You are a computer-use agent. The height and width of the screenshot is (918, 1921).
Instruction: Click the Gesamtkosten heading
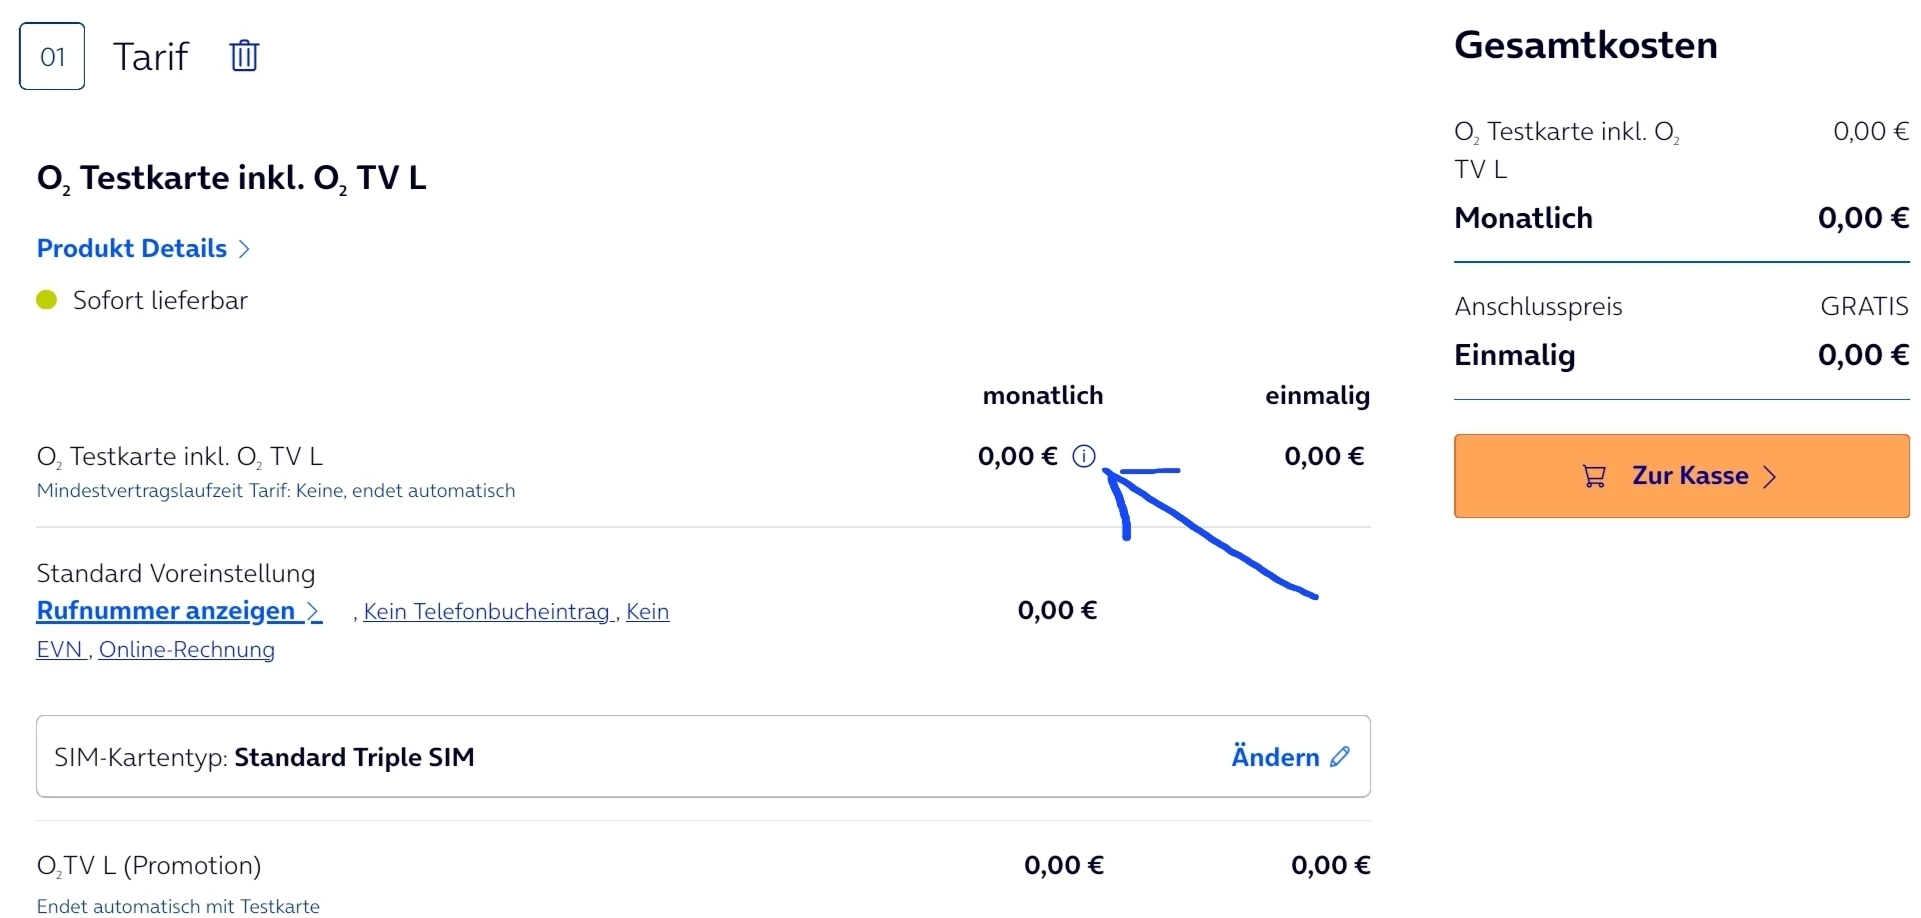[x=1586, y=45]
